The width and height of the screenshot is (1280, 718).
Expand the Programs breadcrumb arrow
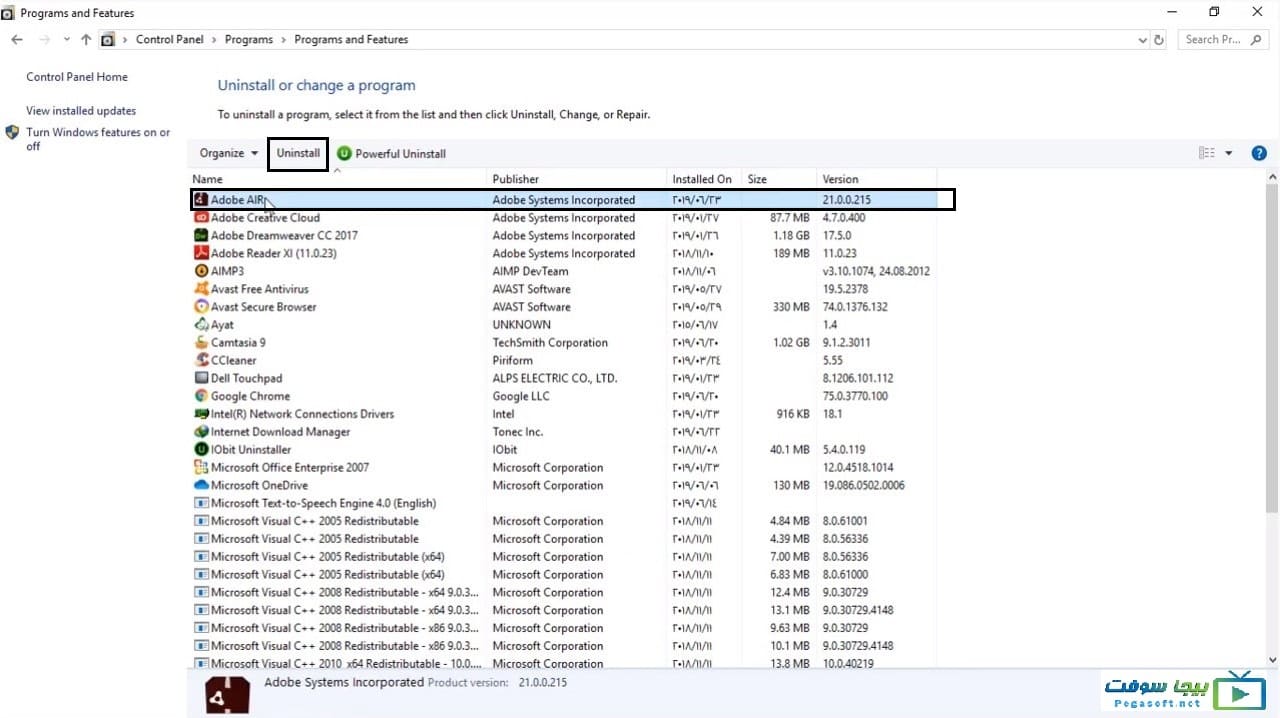[x=284, y=40]
